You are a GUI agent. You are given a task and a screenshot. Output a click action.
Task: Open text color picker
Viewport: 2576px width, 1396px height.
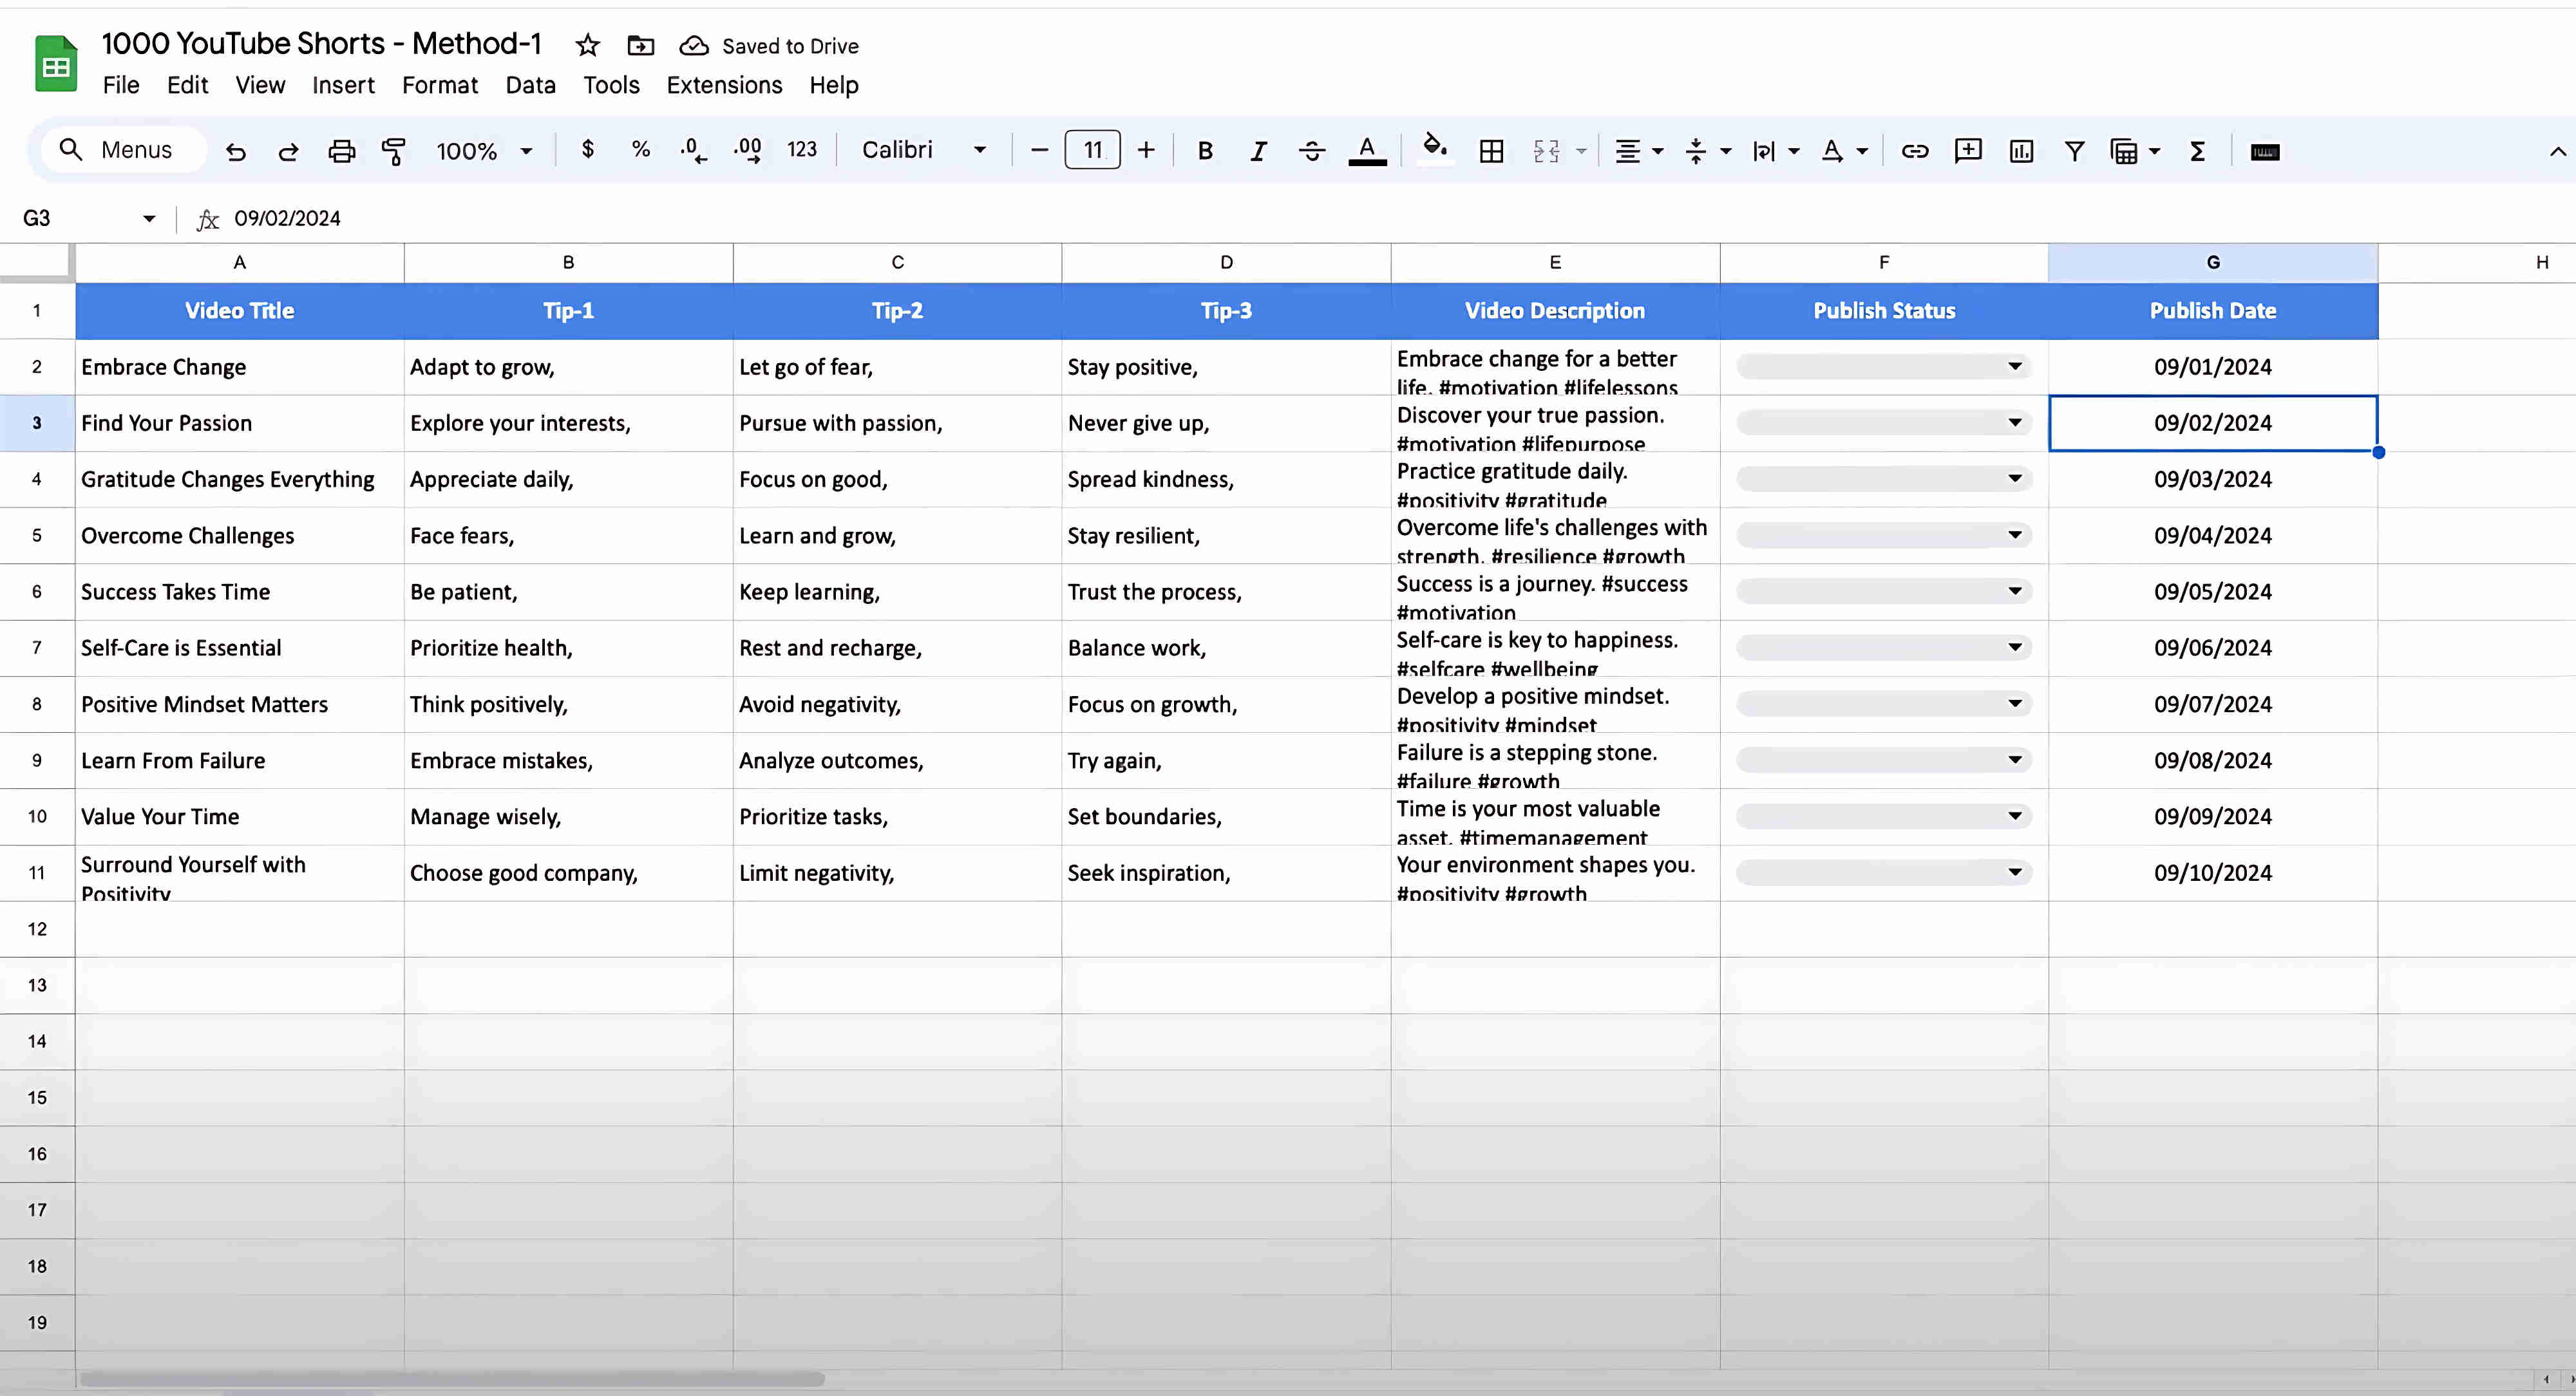click(x=1367, y=151)
